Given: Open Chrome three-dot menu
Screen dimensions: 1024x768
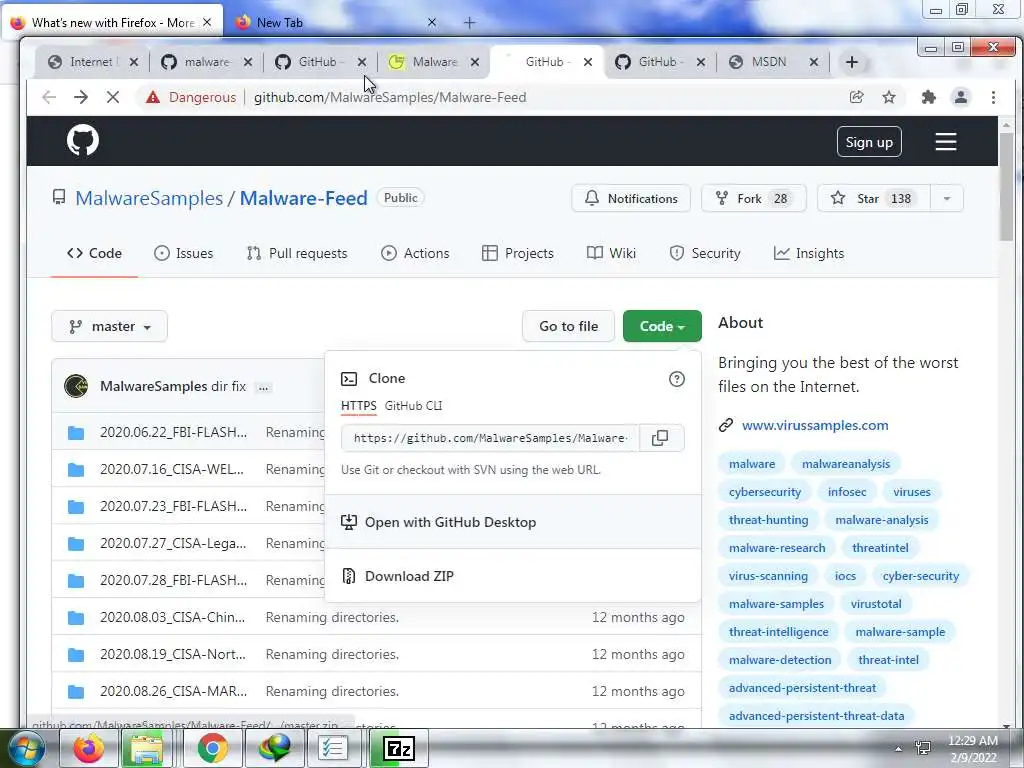Looking at the screenshot, I should point(993,97).
